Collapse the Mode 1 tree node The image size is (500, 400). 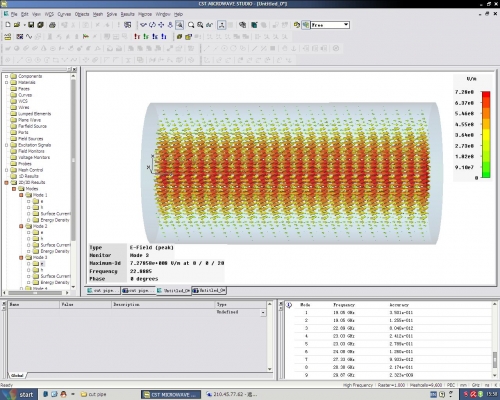point(21,195)
